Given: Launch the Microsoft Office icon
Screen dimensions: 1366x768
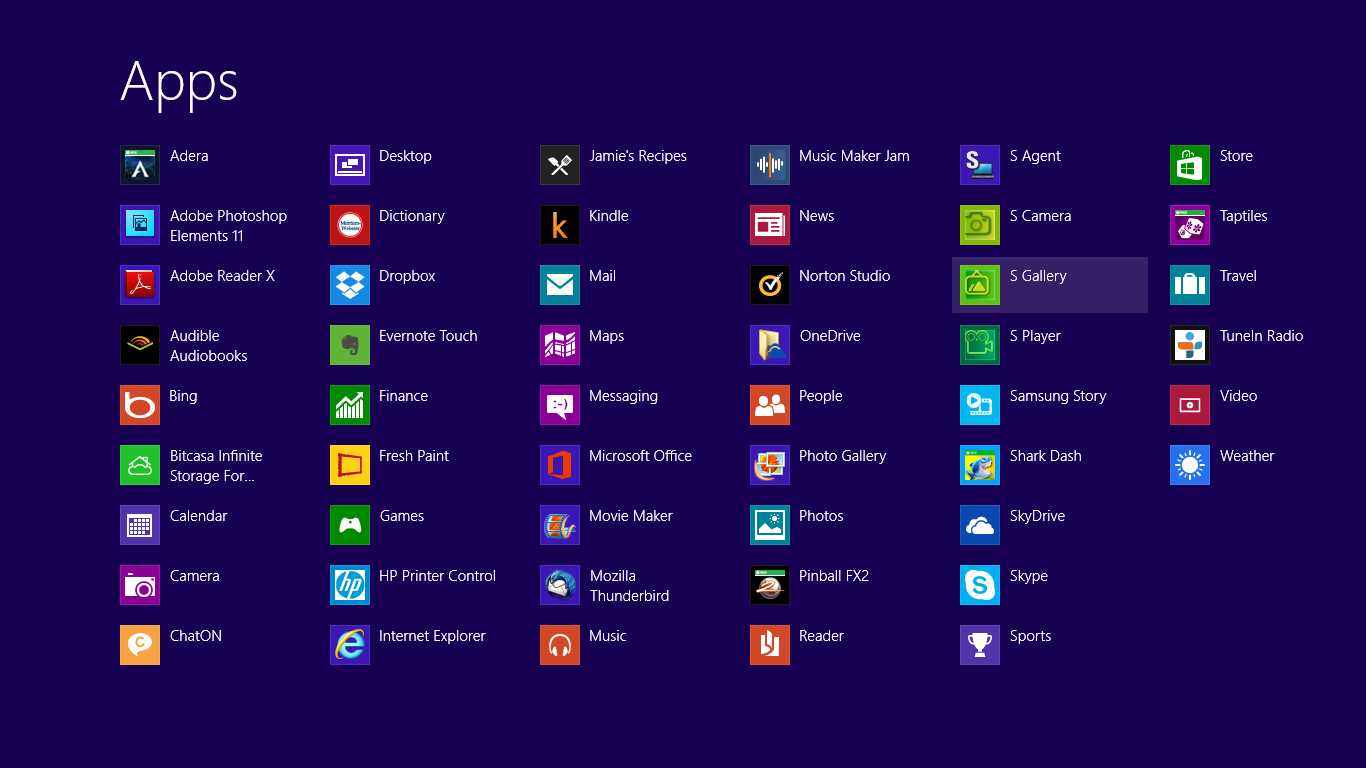Looking at the screenshot, I should point(560,465).
